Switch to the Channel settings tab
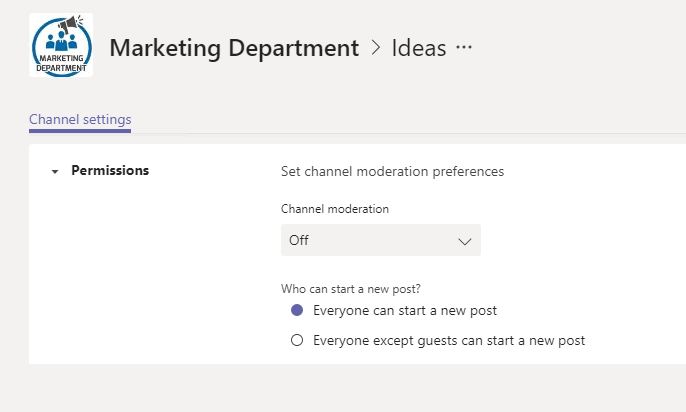 [80, 120]
